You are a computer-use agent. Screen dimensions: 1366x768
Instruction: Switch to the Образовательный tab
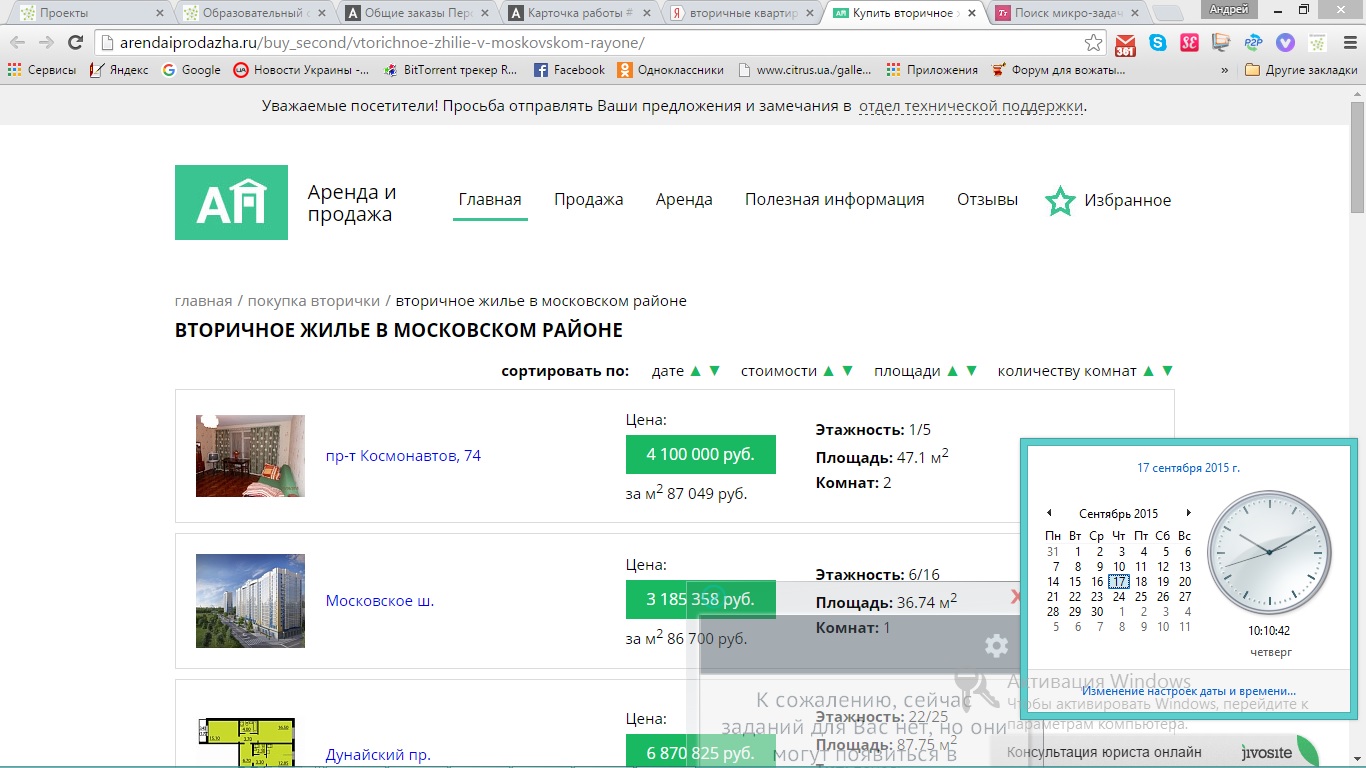[254, 13]
